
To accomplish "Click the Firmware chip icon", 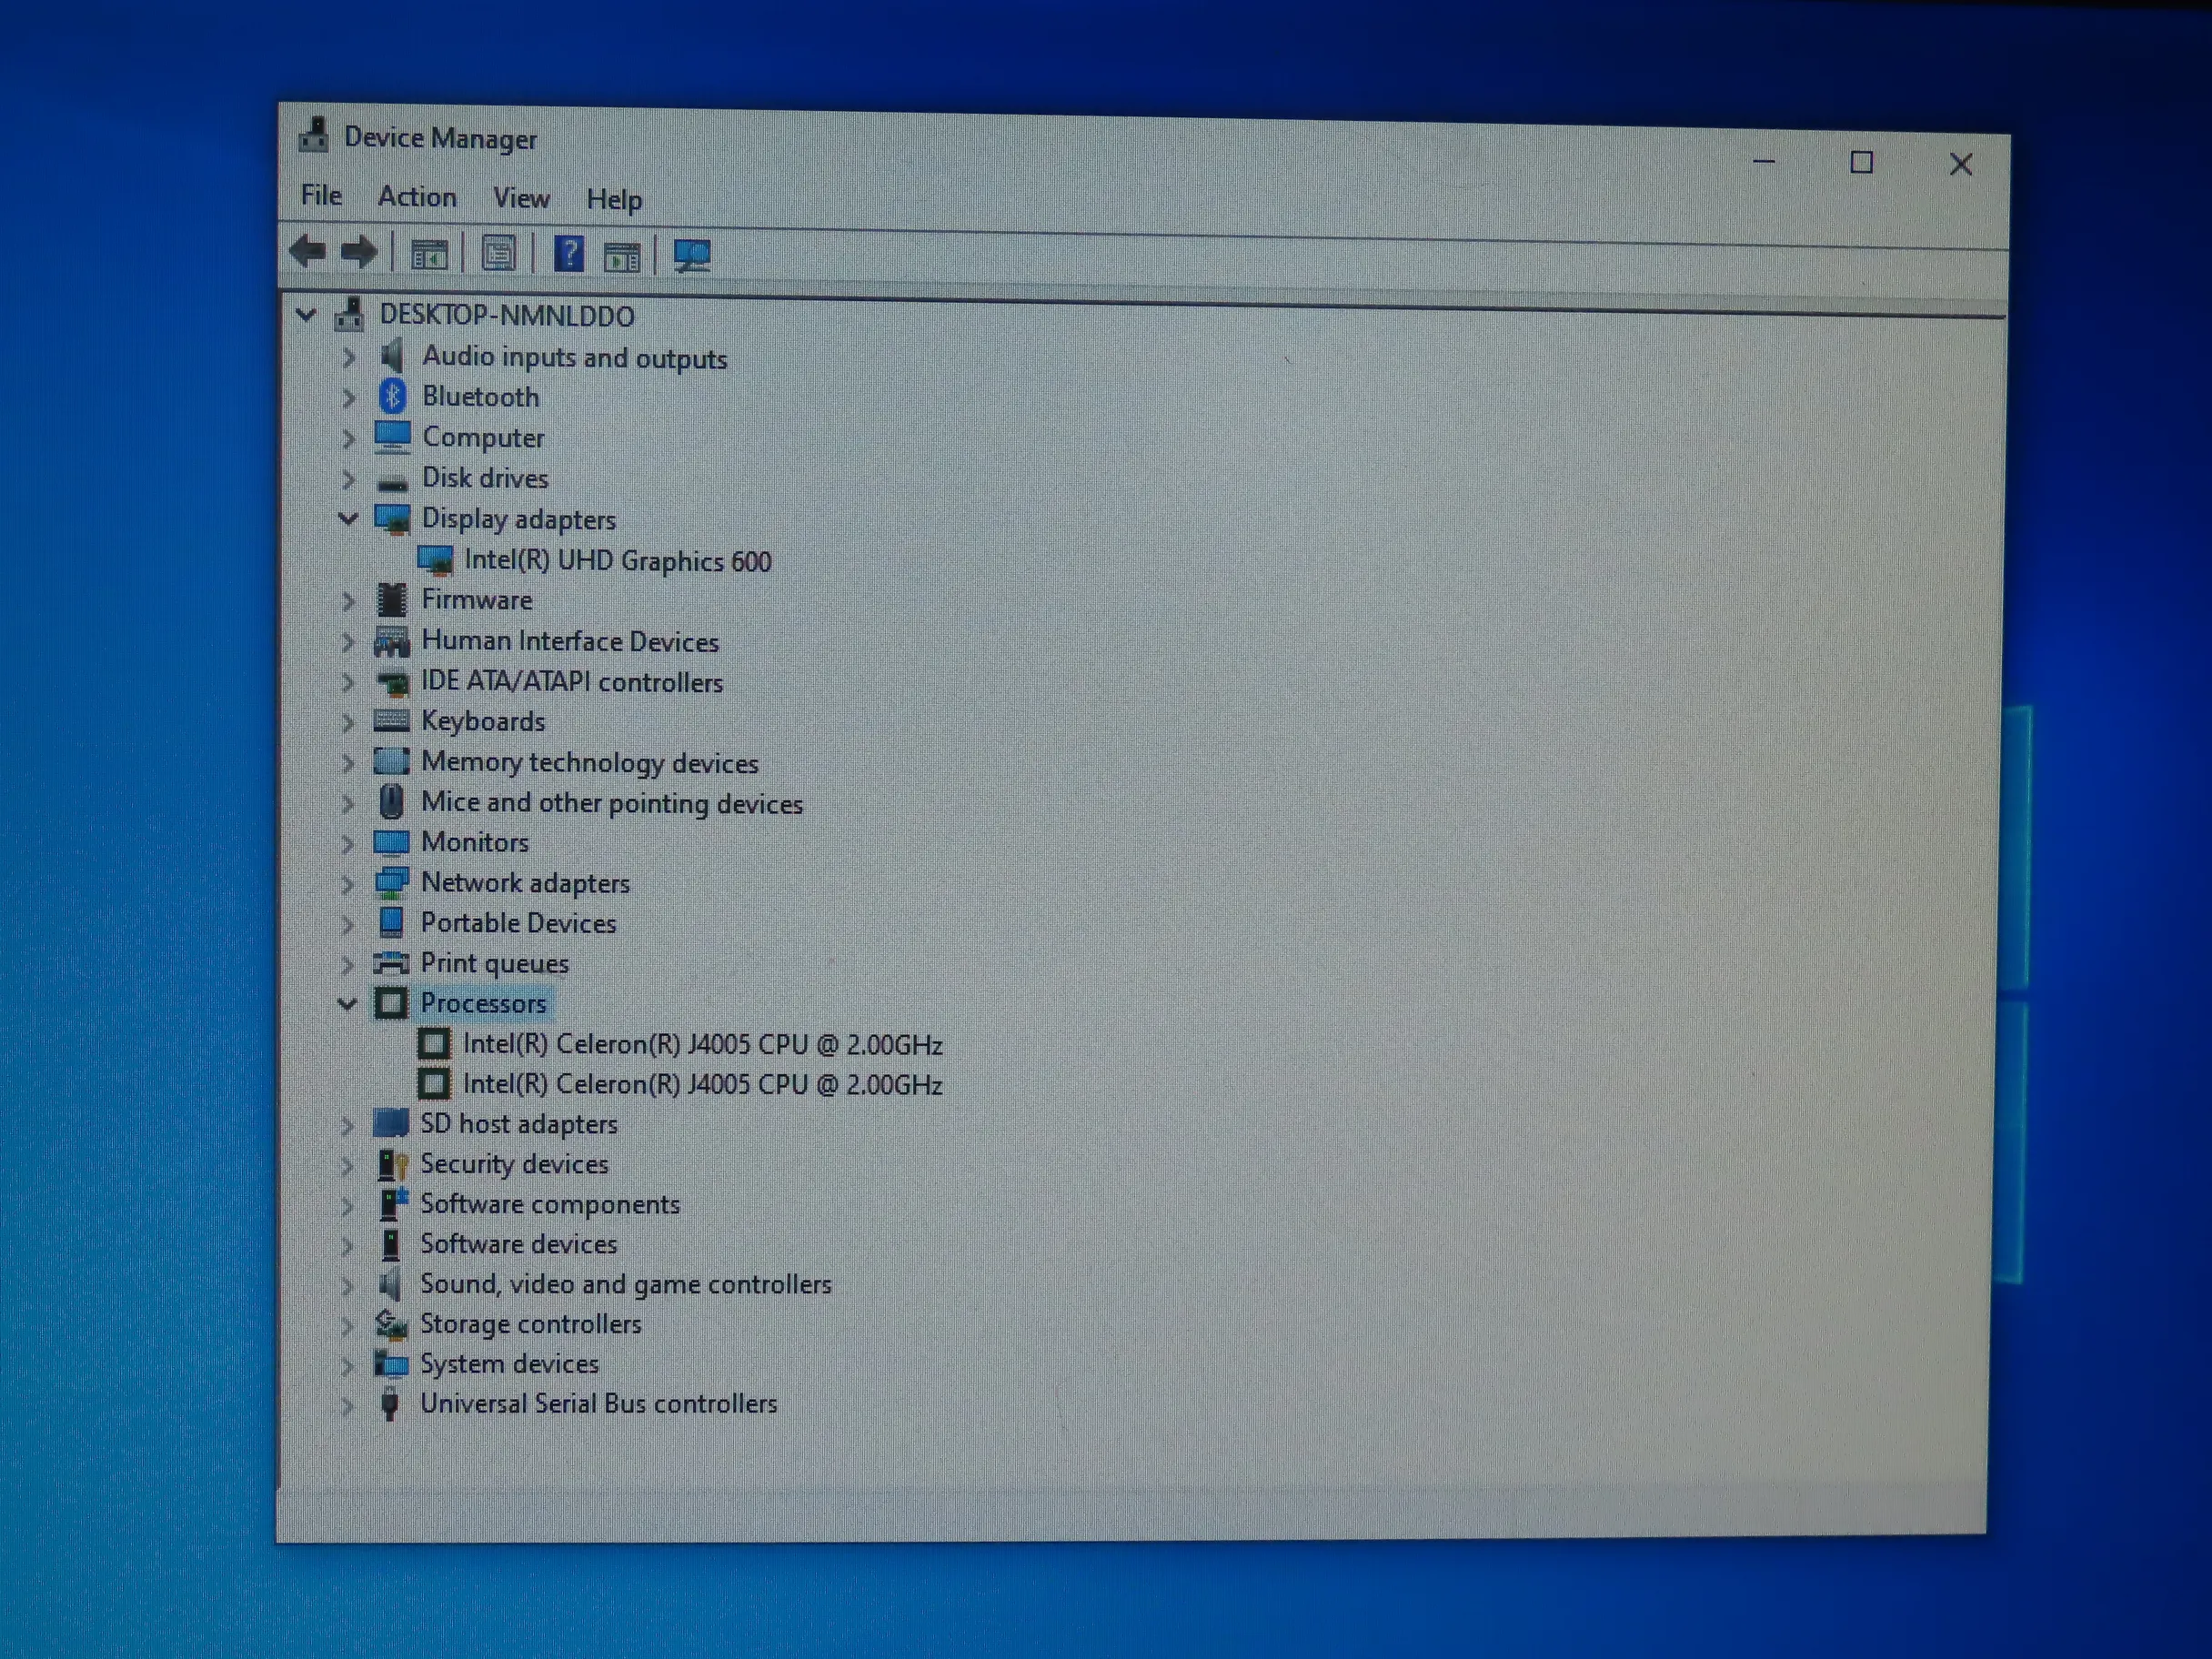I will pyautogui.click(x=392, y=599).
